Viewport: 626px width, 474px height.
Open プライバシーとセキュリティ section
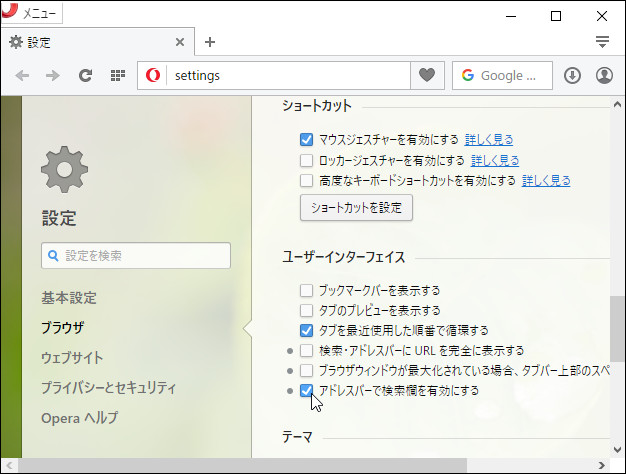click(x=108, y=388)
